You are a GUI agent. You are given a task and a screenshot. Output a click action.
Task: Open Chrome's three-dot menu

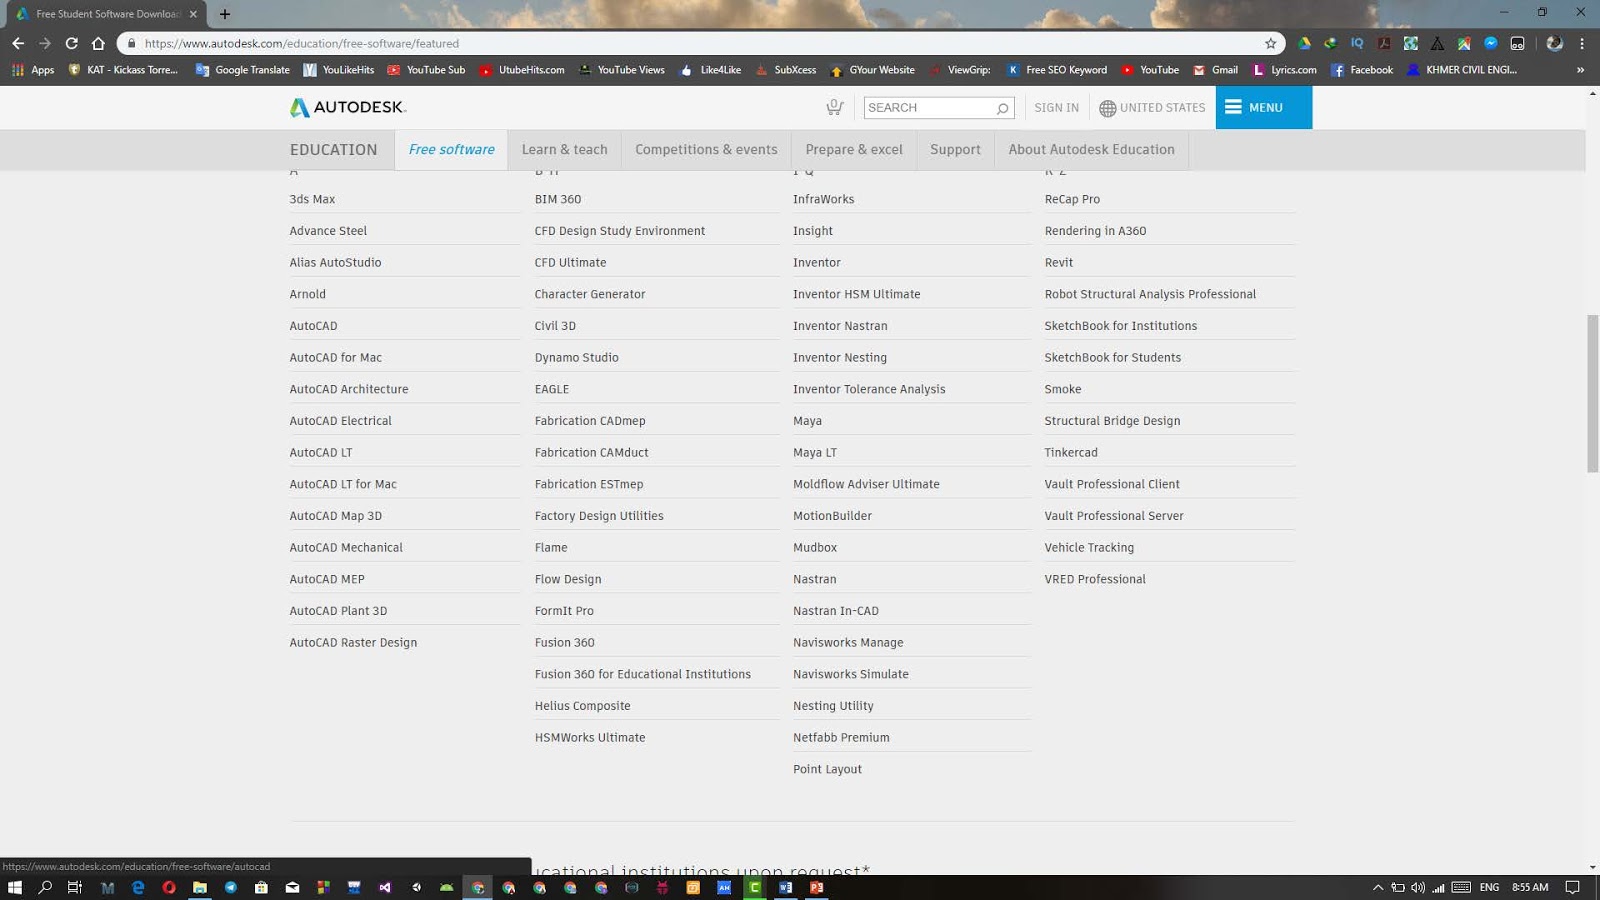(x=1582, y=43)
